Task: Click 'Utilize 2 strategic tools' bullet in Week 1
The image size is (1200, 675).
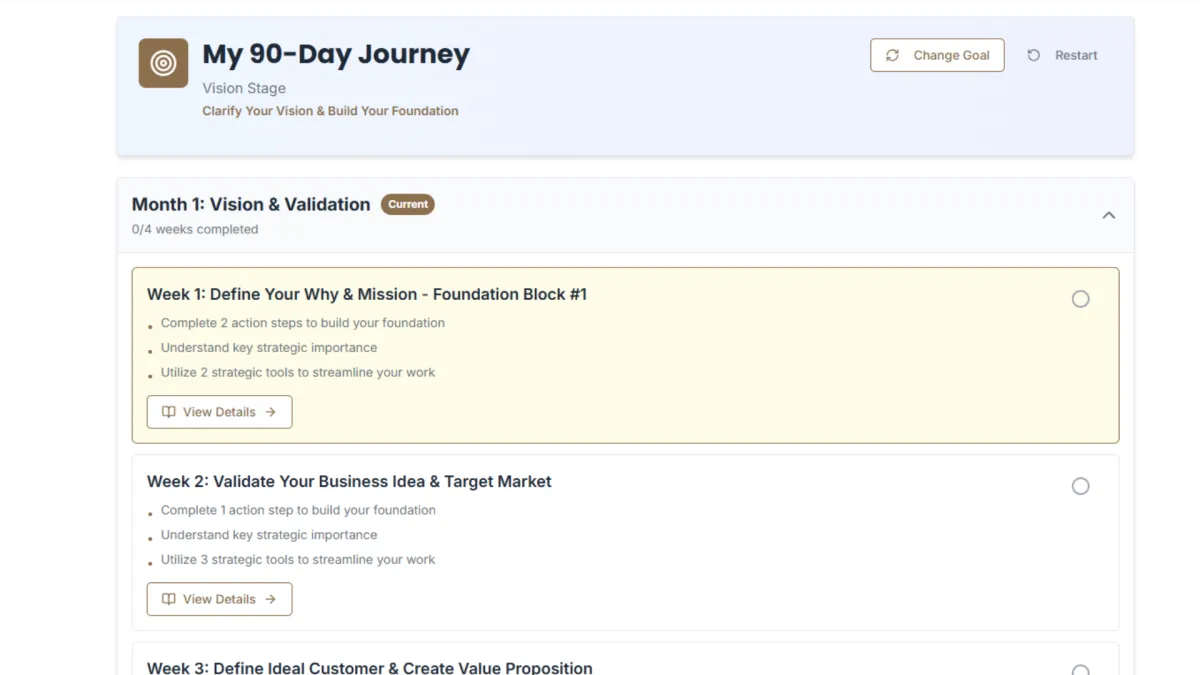Action: pos(298,372)
